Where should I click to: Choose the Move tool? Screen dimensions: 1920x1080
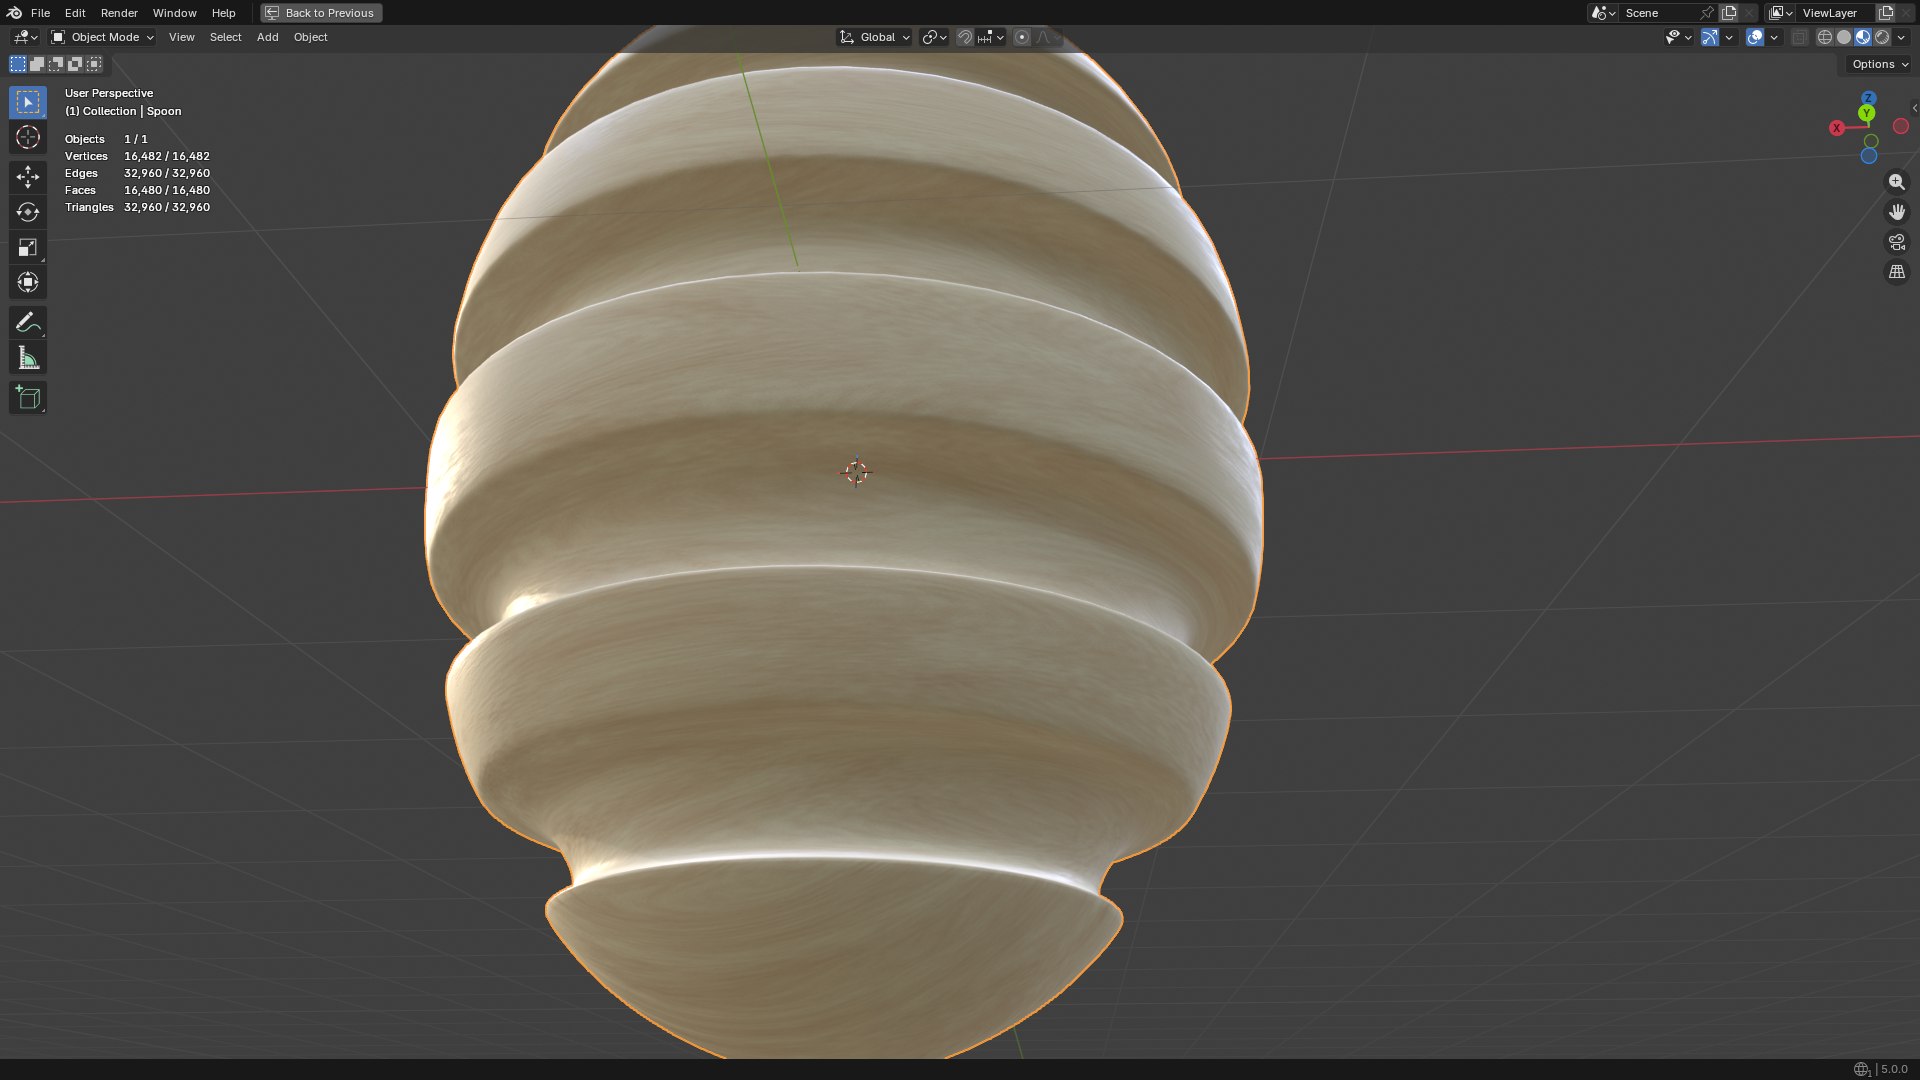coord(28,177)
